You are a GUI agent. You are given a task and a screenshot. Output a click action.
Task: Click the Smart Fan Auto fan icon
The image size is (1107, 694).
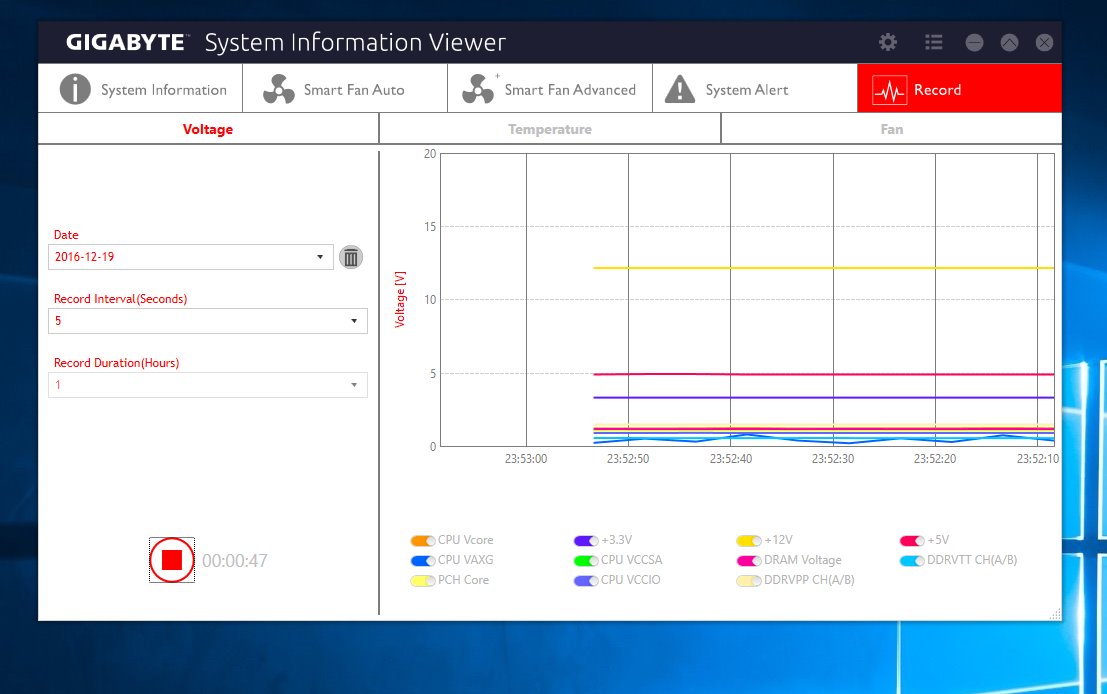[x=279, y=89]
